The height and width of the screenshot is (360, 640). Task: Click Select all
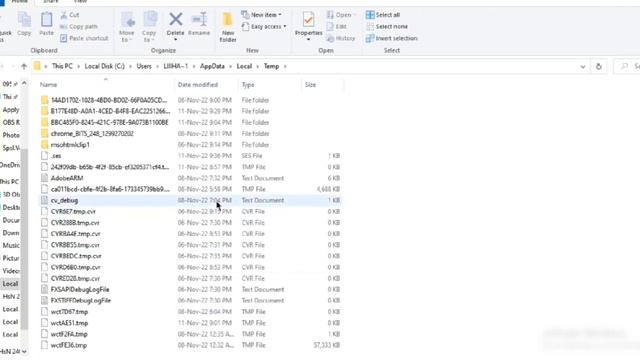tap(383, 15)
